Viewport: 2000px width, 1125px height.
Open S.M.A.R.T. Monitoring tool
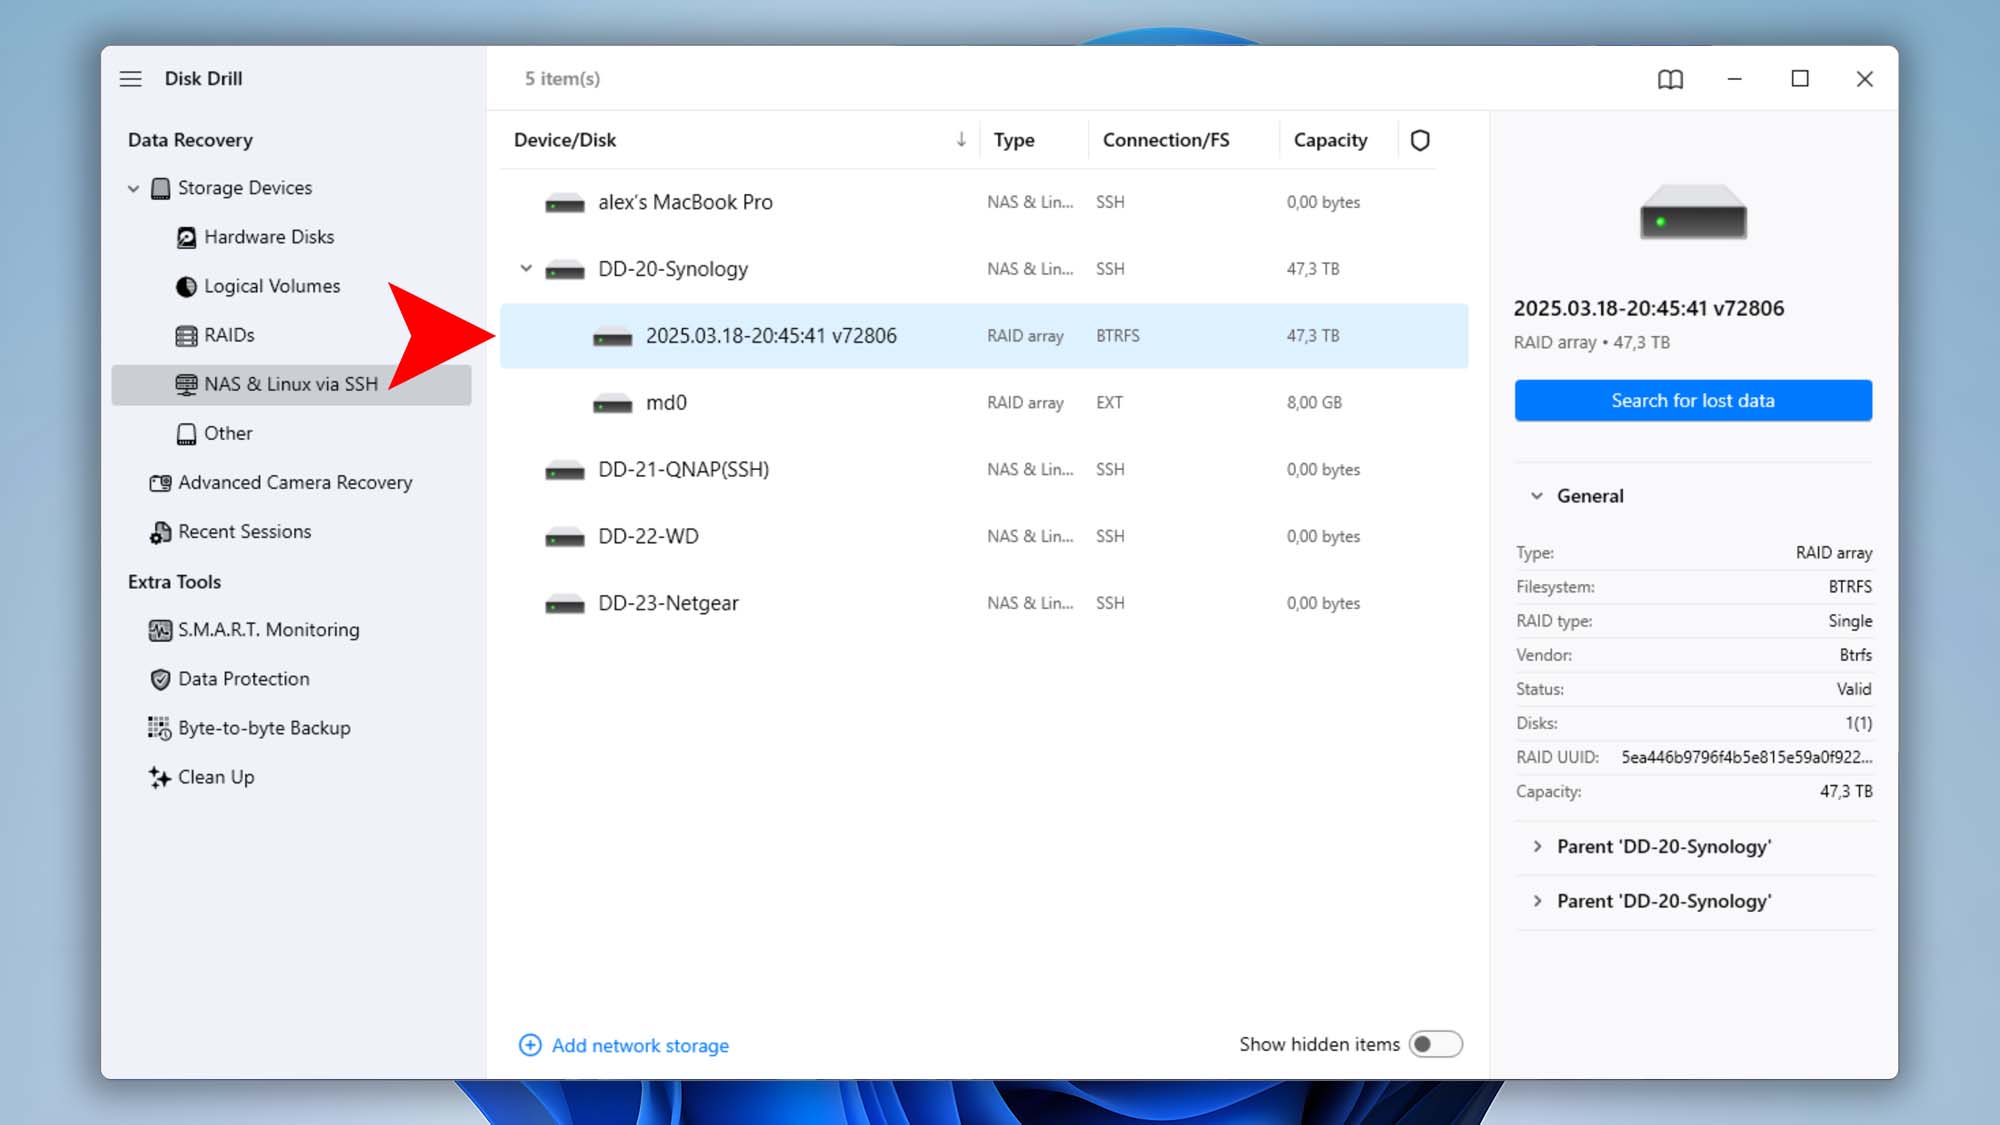pos(268,630)
